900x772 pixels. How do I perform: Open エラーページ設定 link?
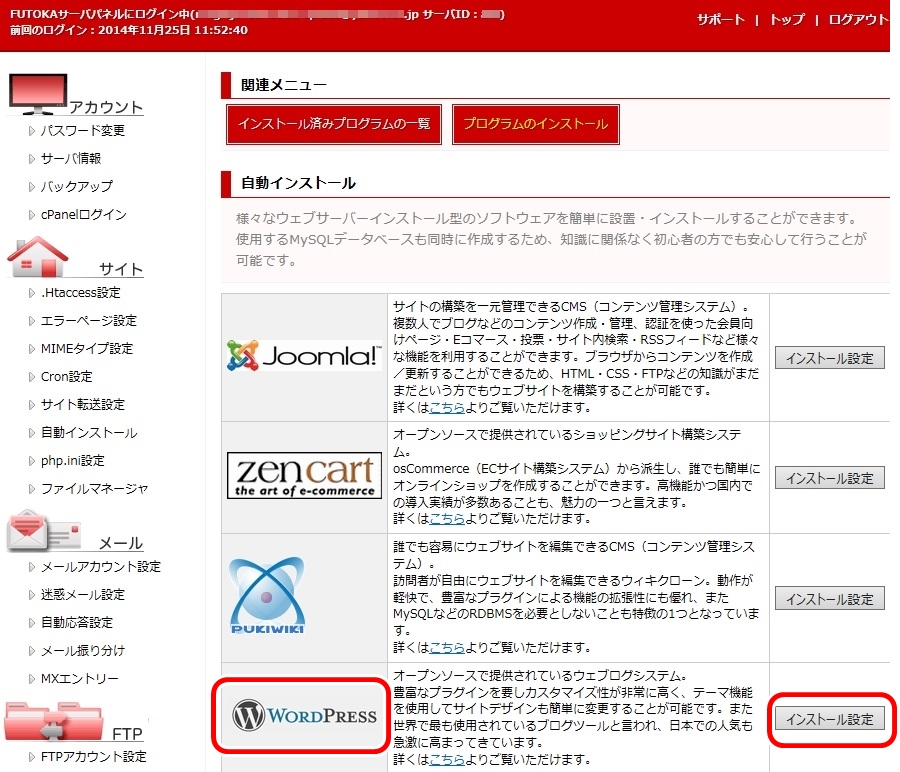coord(88,321)
